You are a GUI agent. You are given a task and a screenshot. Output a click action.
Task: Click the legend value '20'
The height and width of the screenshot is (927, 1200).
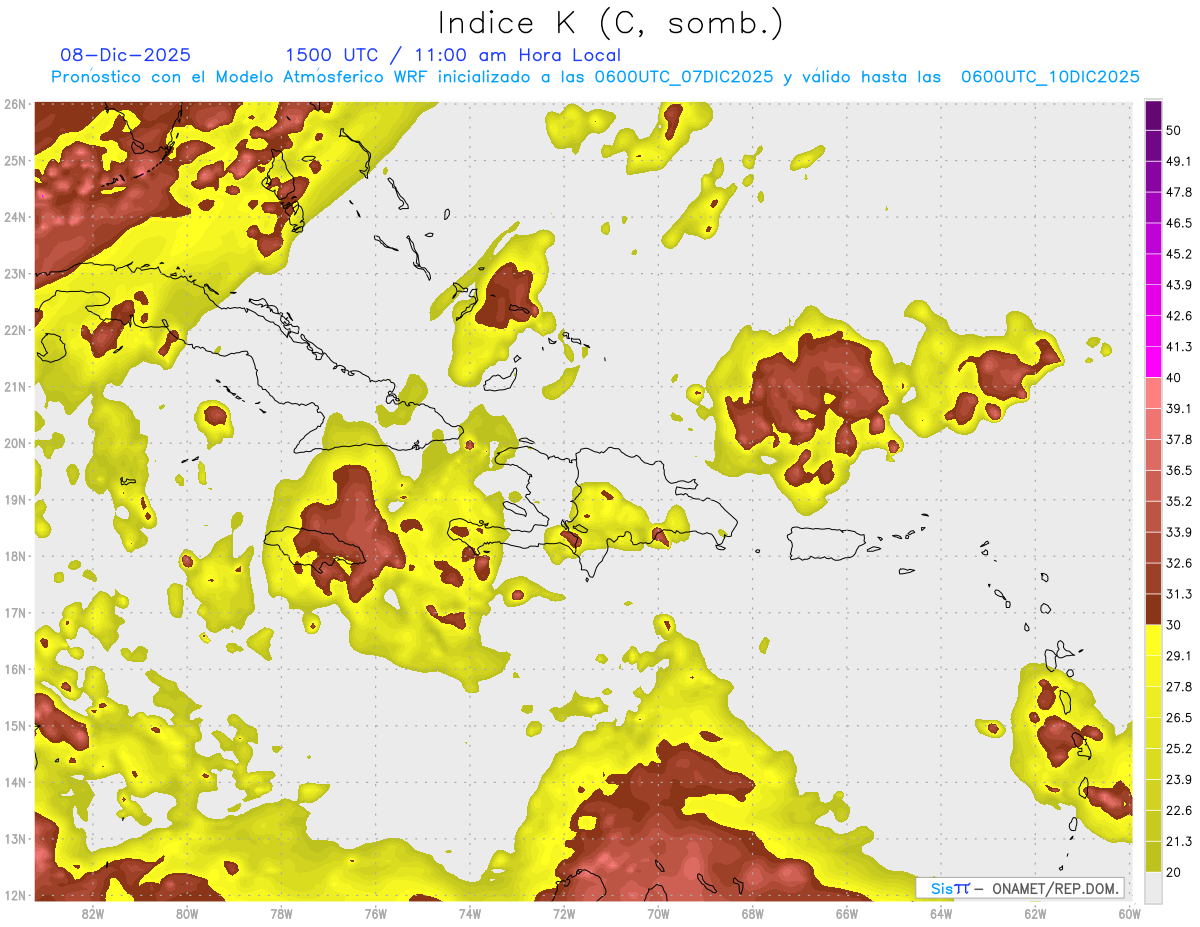1174,872
